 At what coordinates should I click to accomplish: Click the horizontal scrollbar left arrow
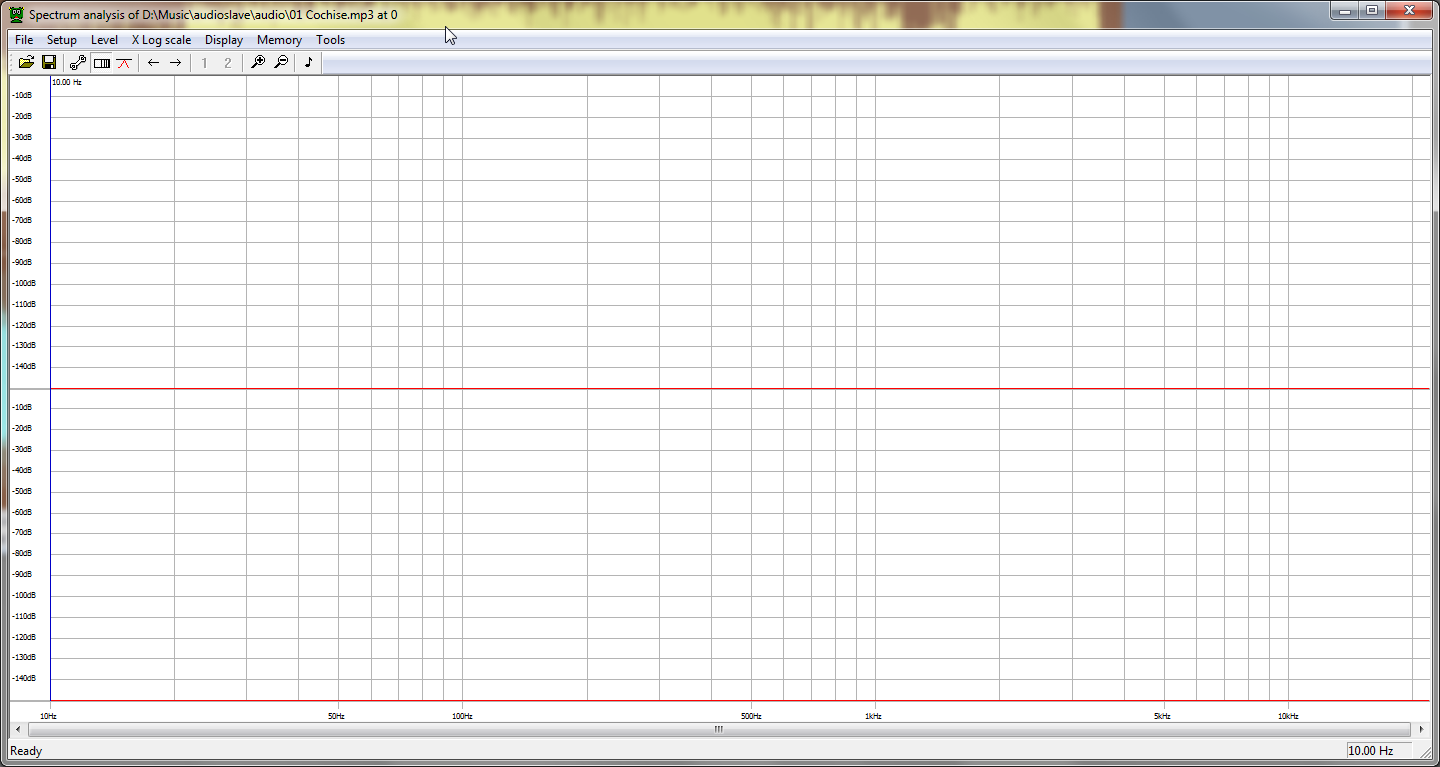18,729
